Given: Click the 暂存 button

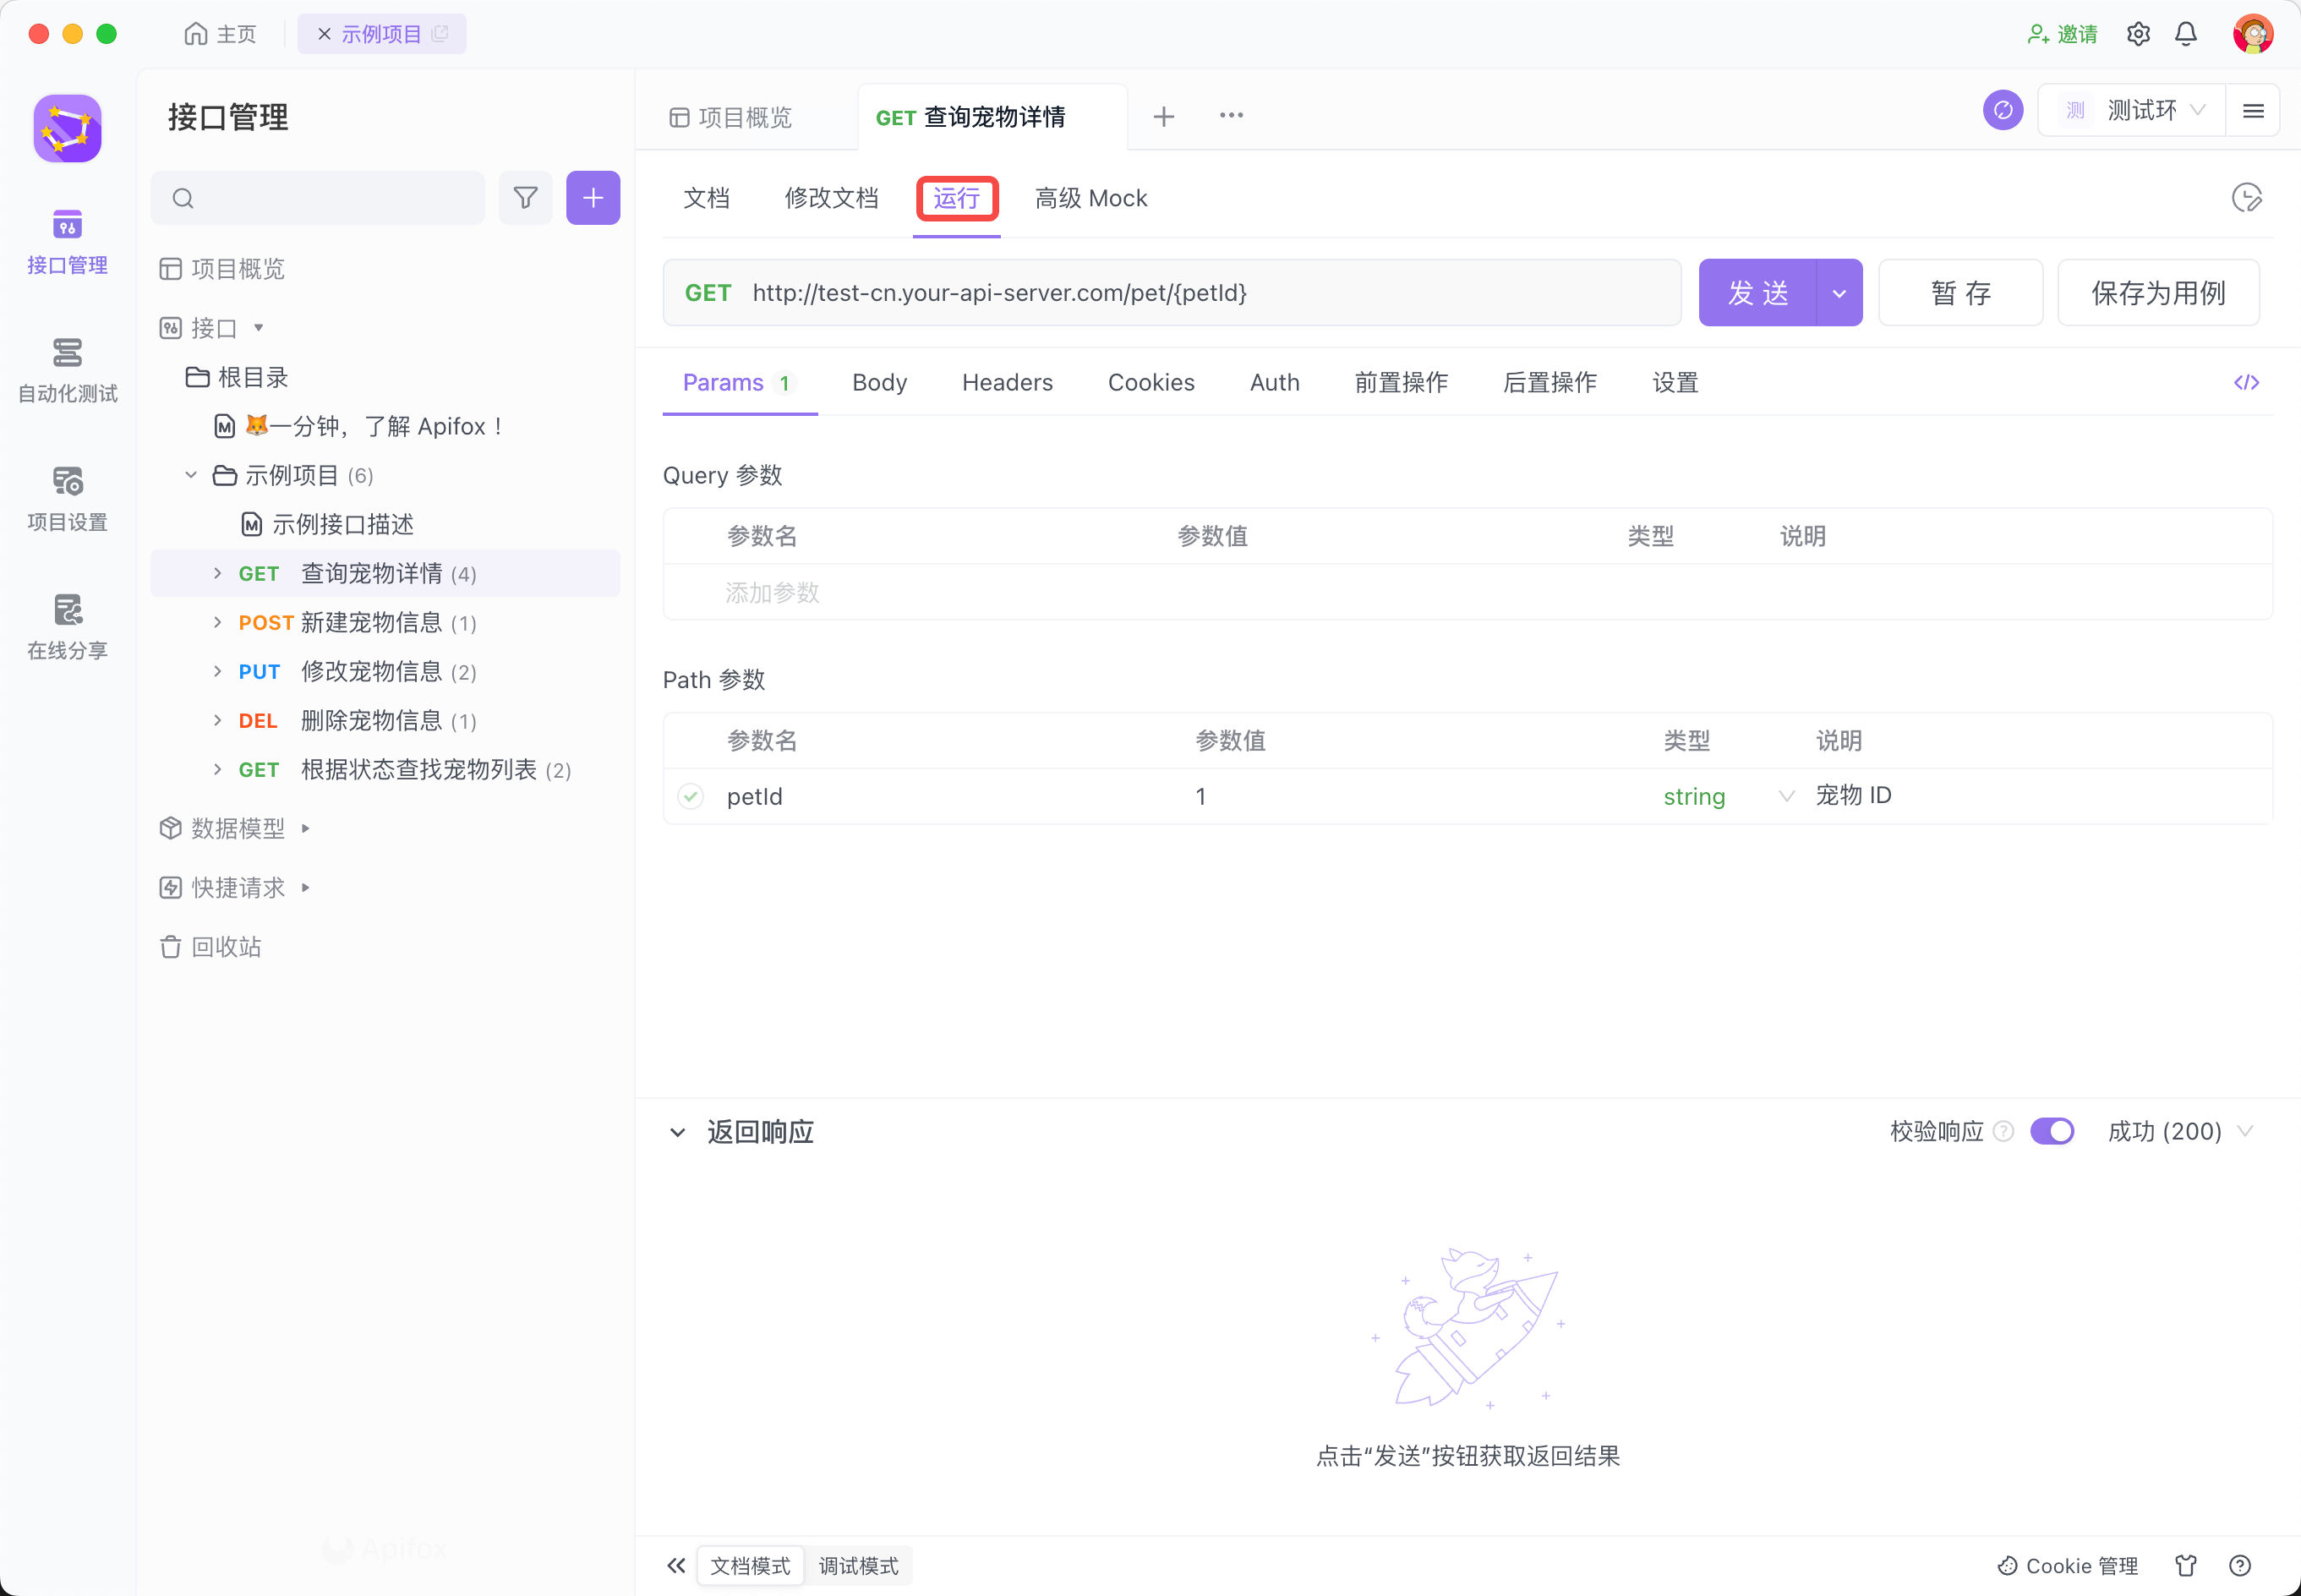Looking at the screenshot, I should click(1960, 293).
